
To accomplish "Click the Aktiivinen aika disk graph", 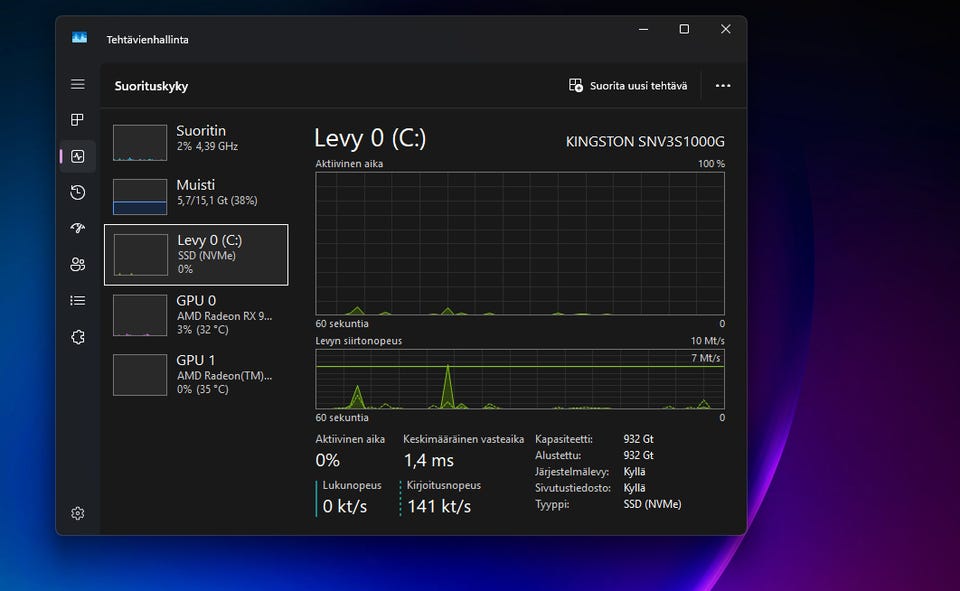I will pos(520,244).
